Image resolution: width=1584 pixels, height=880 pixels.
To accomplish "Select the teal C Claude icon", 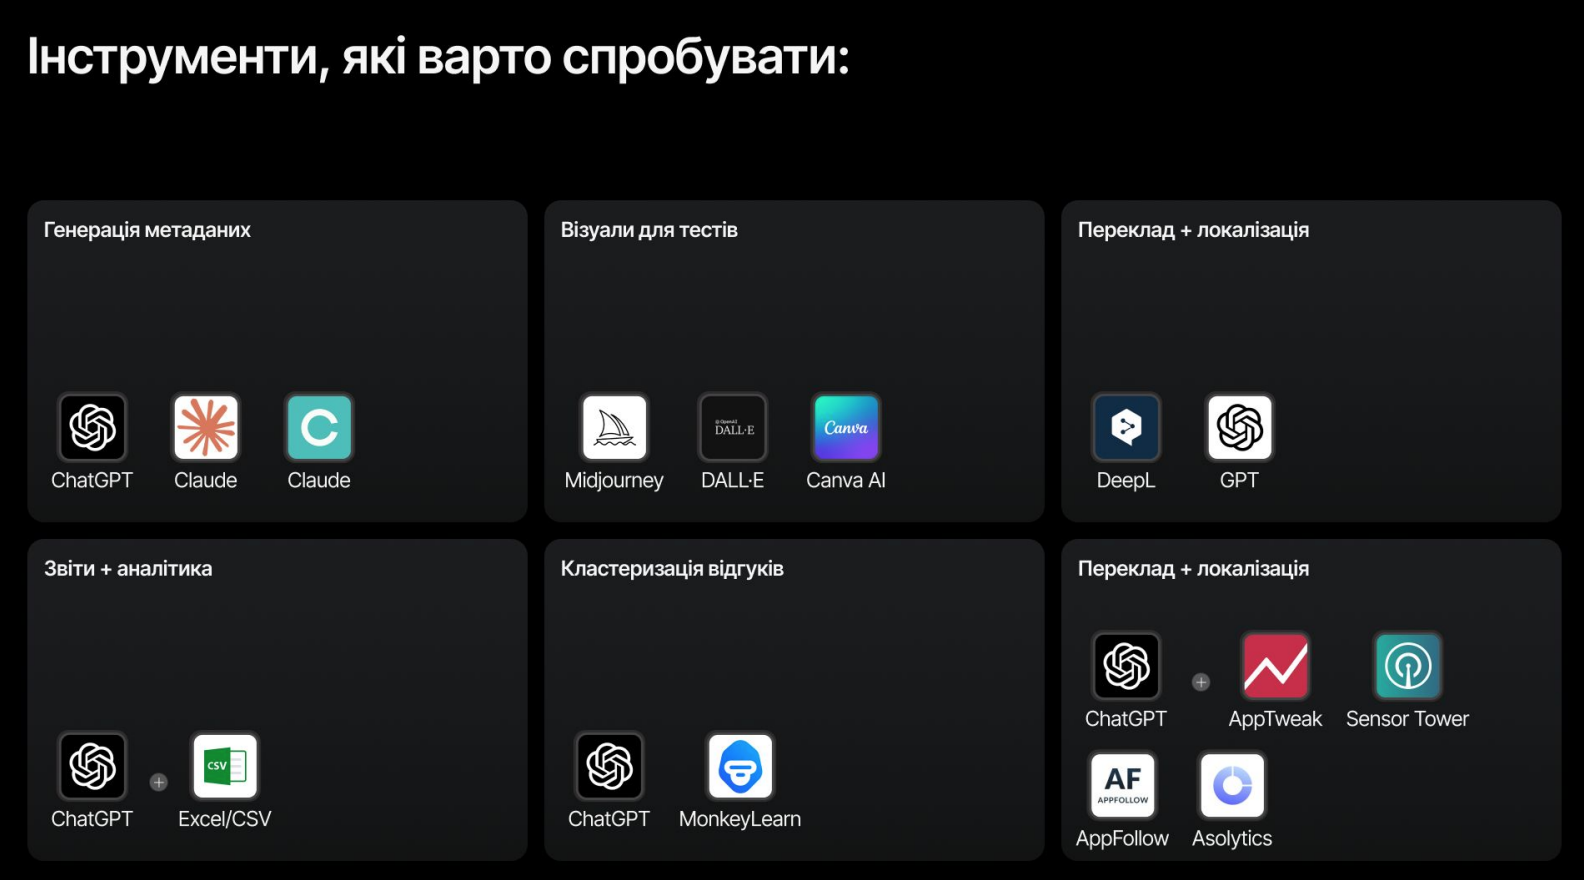I will (319, 427).
